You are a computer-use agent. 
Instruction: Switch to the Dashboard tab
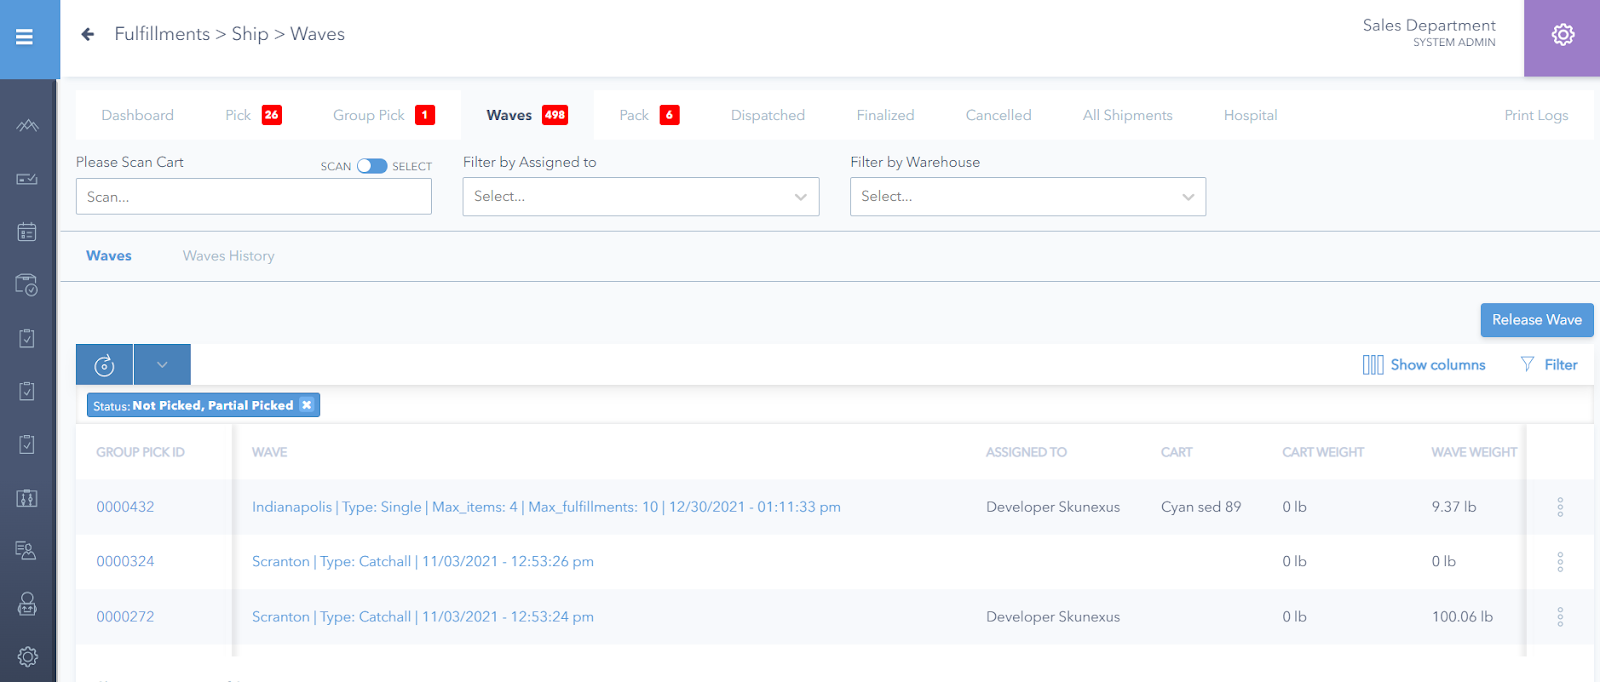pos(137,115)
